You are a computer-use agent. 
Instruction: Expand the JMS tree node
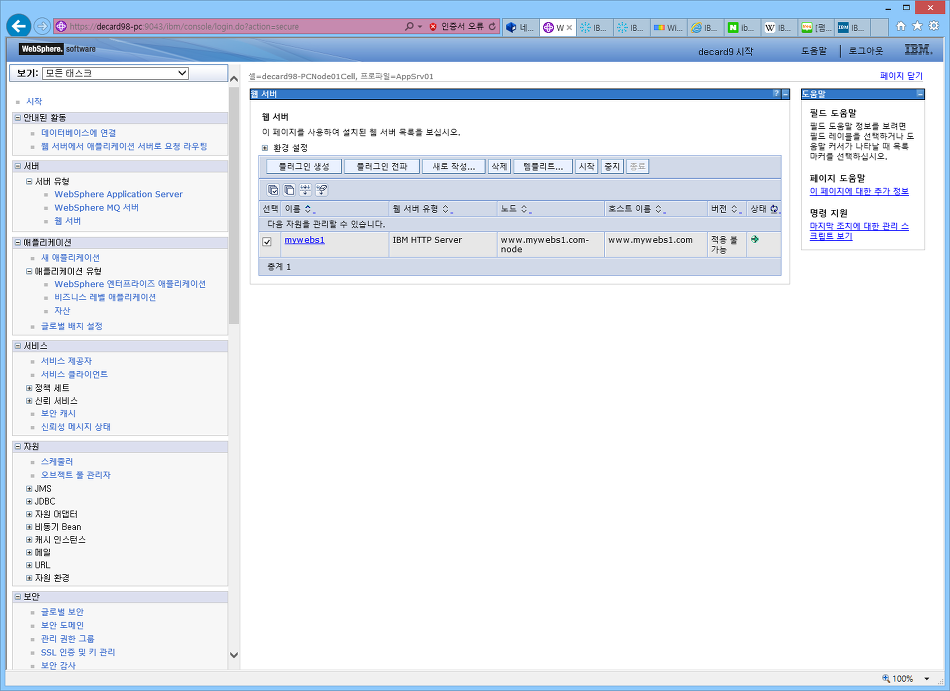(29, 488)
